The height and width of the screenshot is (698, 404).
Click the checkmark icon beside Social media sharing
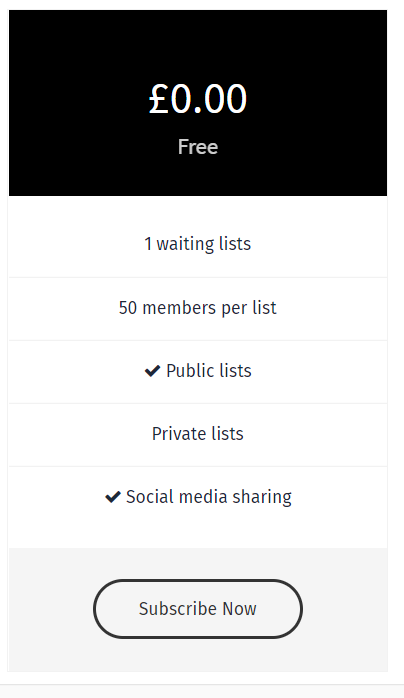113,497
